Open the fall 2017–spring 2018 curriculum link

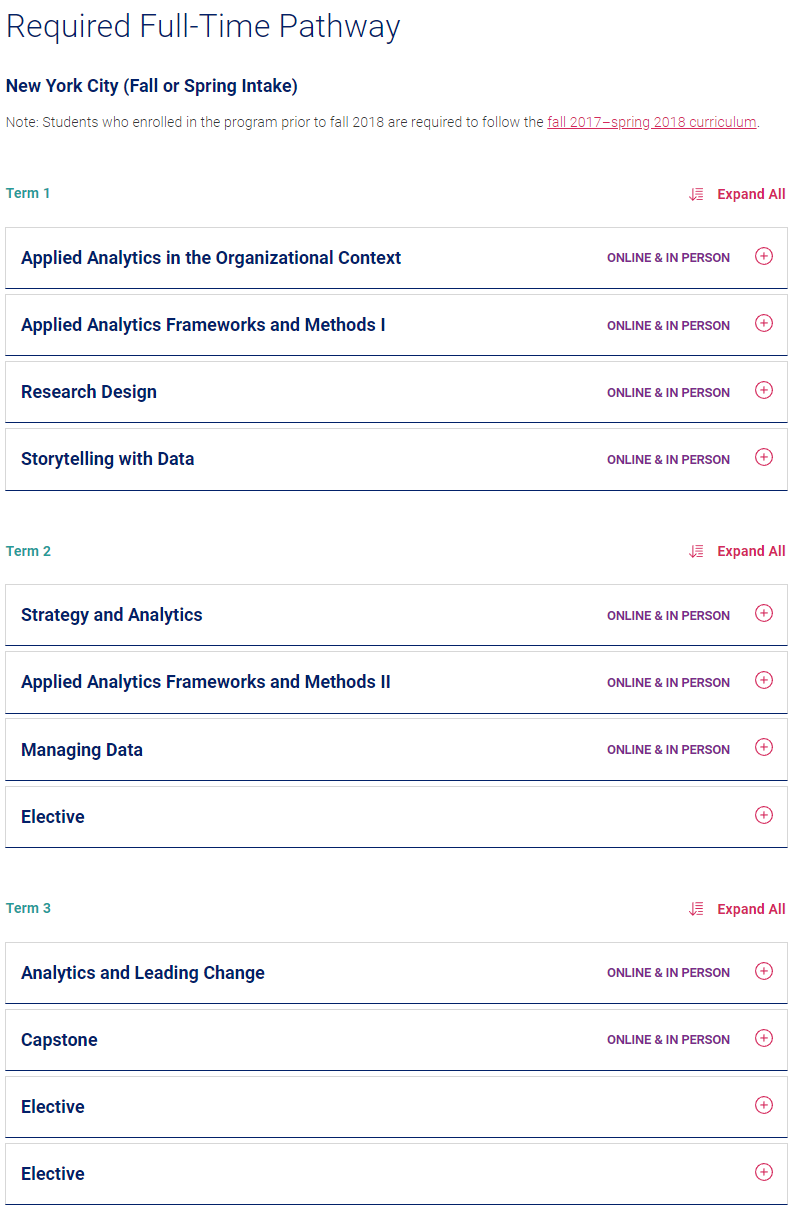651,123
